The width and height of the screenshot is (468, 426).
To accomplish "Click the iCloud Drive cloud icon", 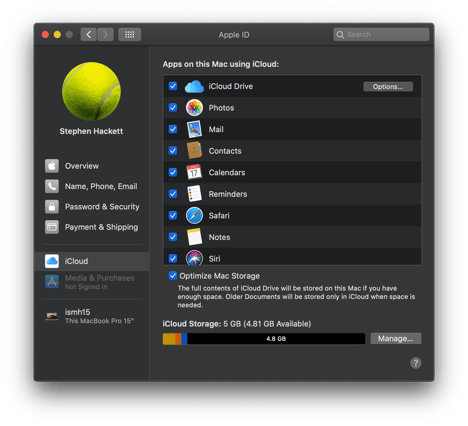I will tap(194, 86).
